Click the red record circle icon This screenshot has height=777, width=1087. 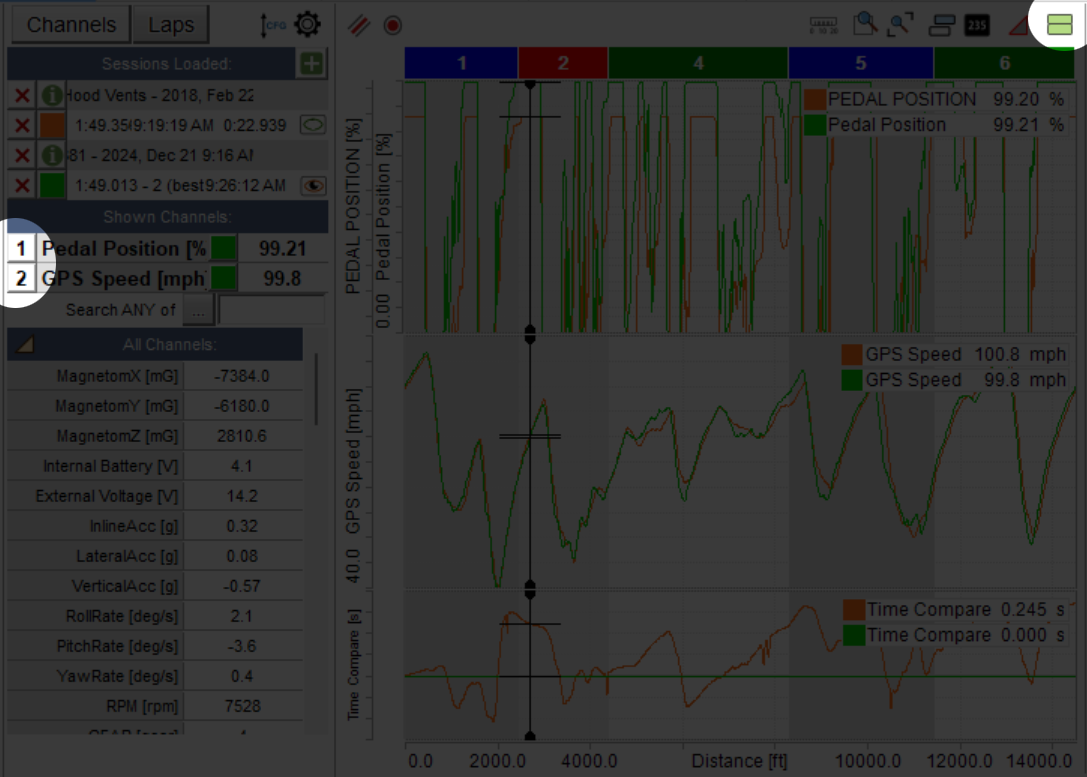point(392,26)
